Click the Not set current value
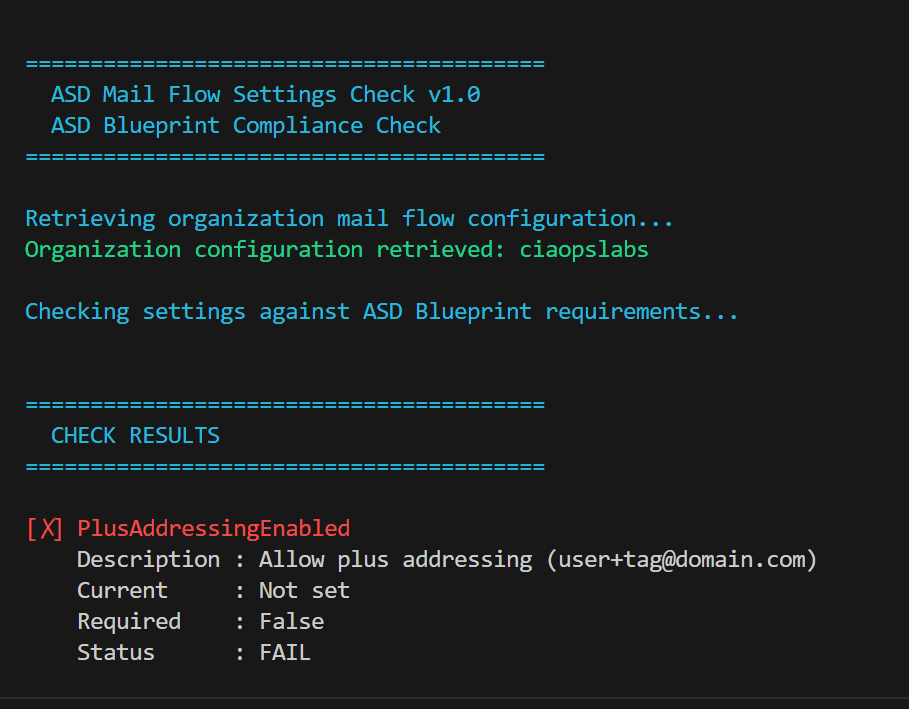The height and width of the screenshot is (709, 909). tap(304, 590)
